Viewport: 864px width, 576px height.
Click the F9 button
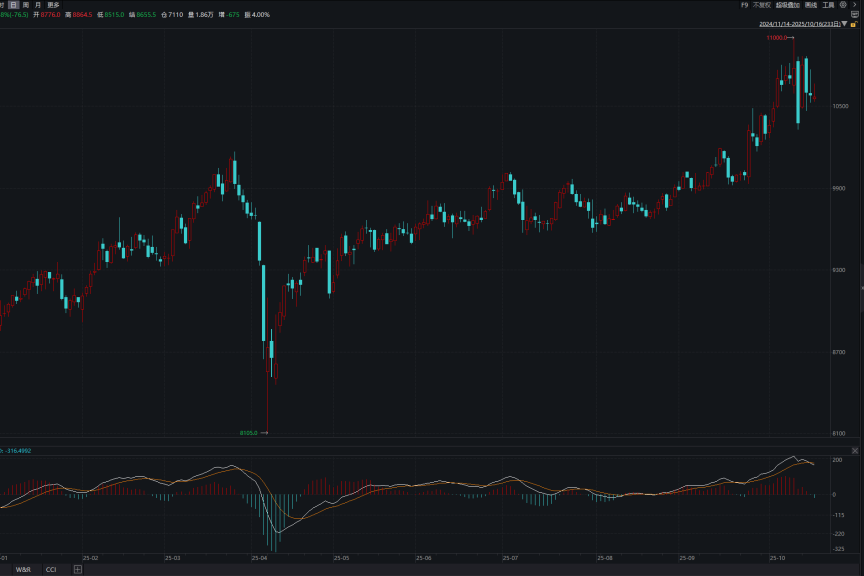point(743,5)
